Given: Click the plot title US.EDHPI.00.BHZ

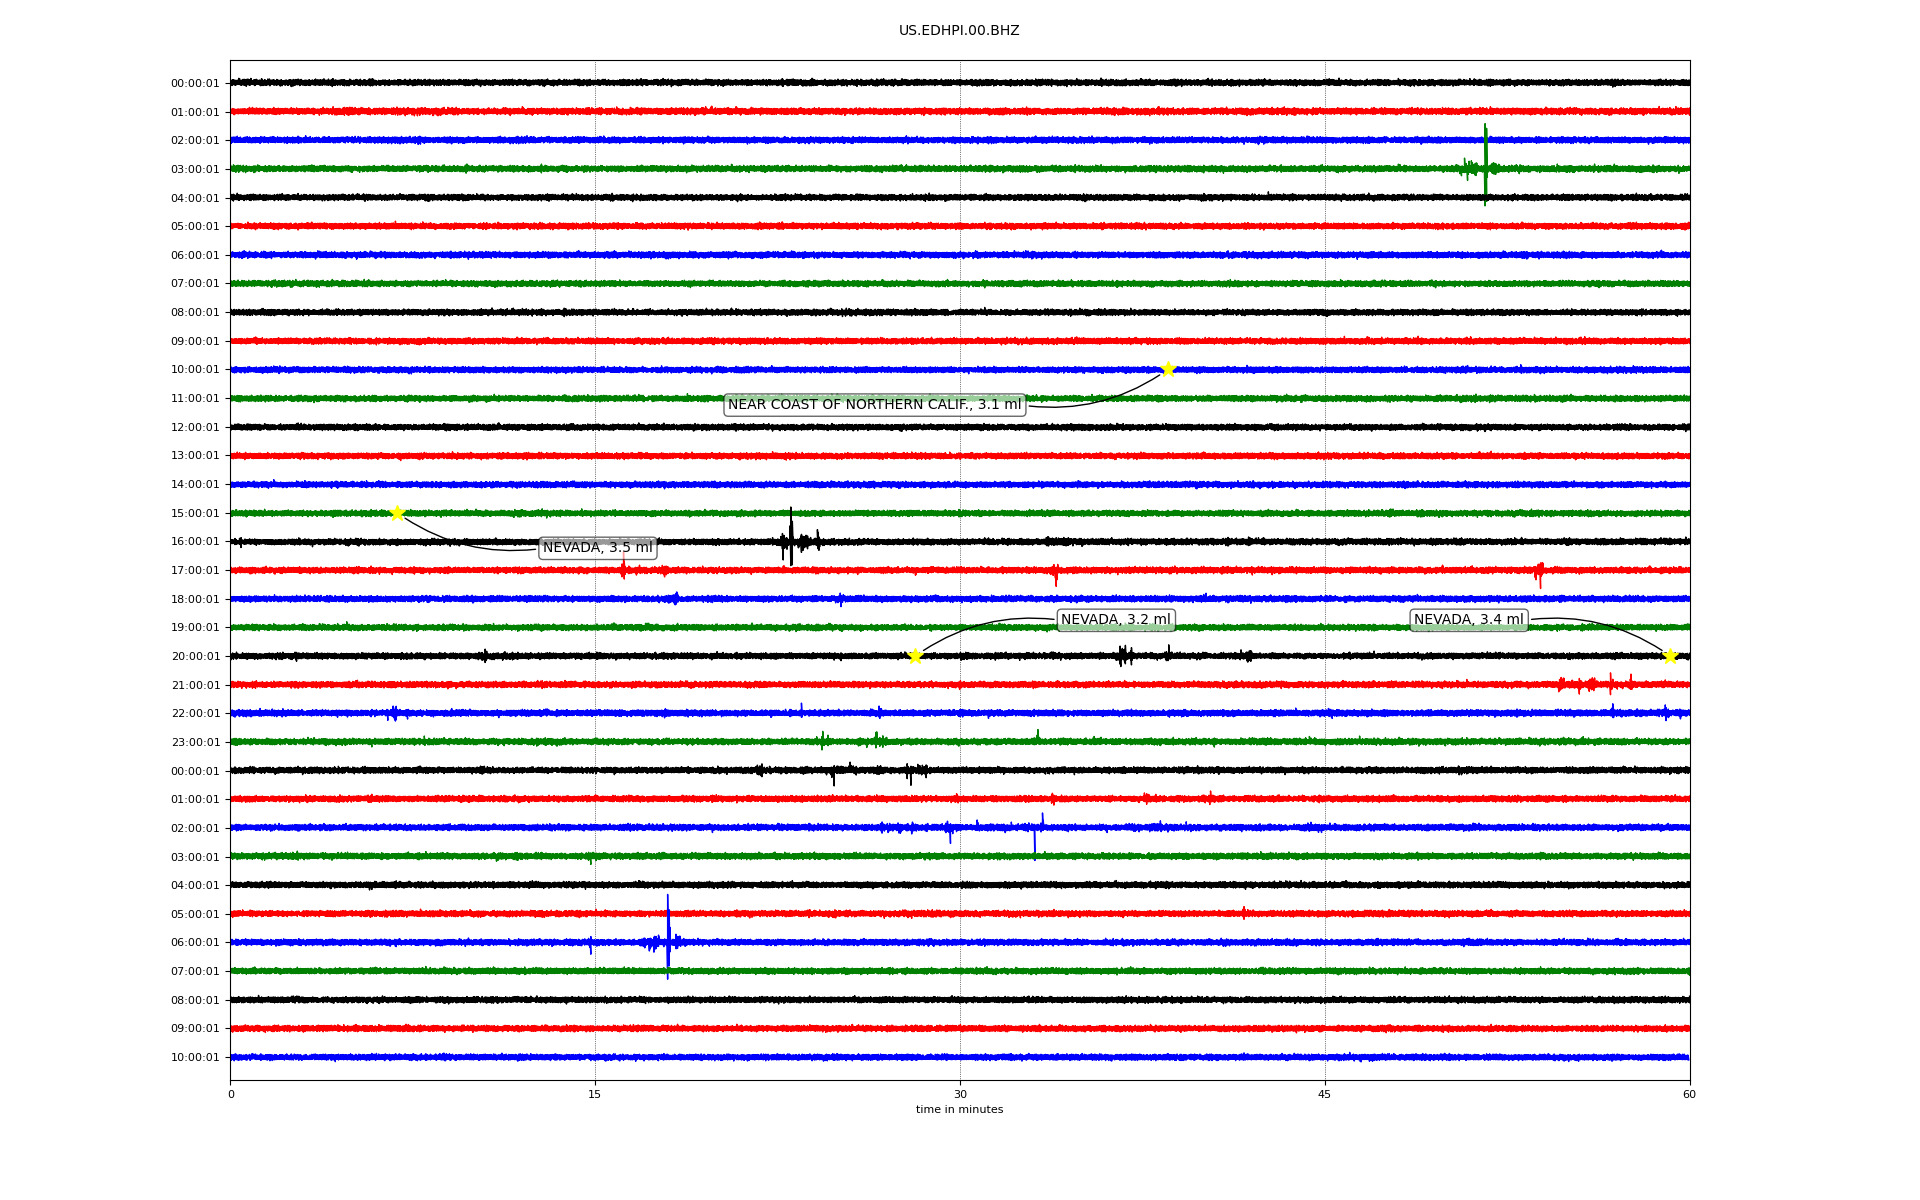Looking at the screenshot, I should click(959, 31).
